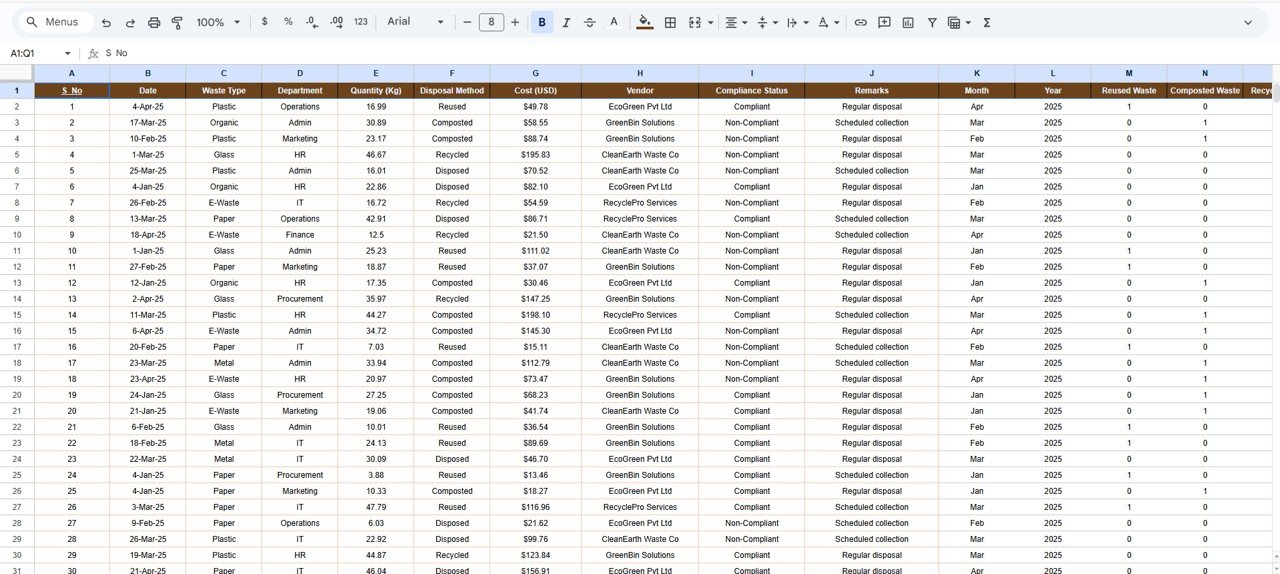This screenshot has width=1280, height=574.
Task: Click the undo arrow icon
Action: (x=106, y=22)
